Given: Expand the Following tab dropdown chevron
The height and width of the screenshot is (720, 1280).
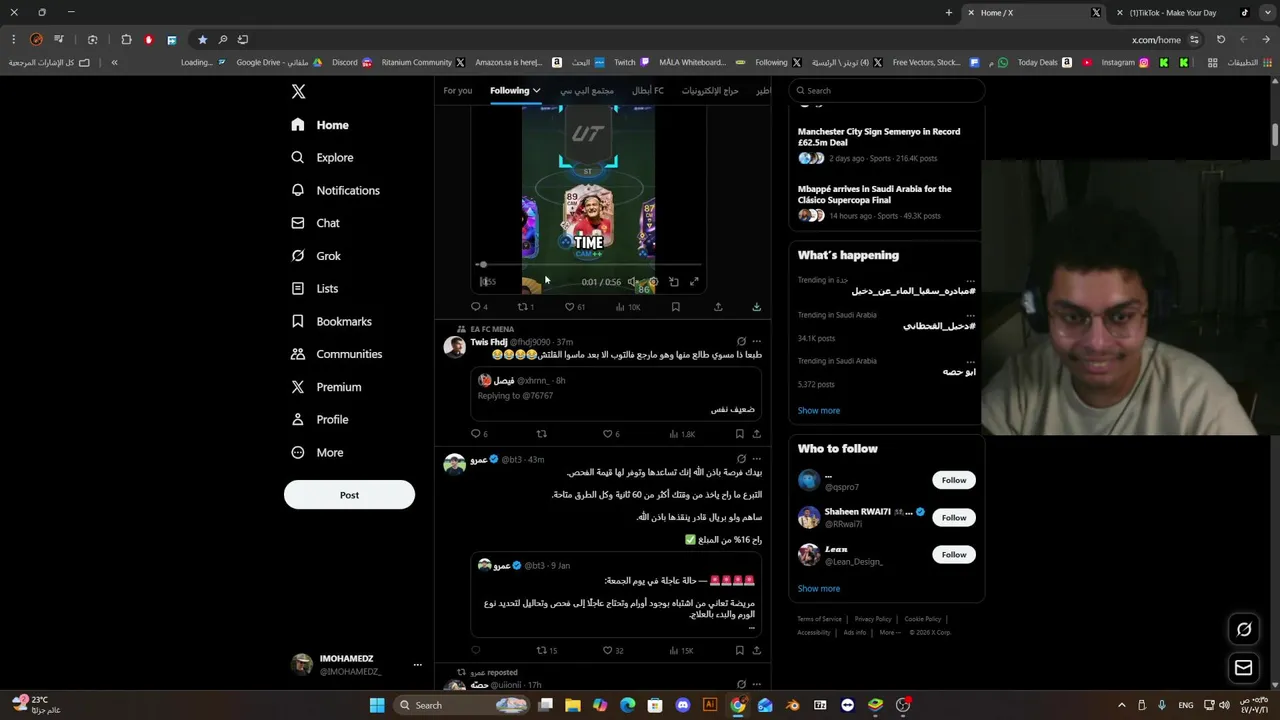Looking at the screenshot, I should point(536,91).
